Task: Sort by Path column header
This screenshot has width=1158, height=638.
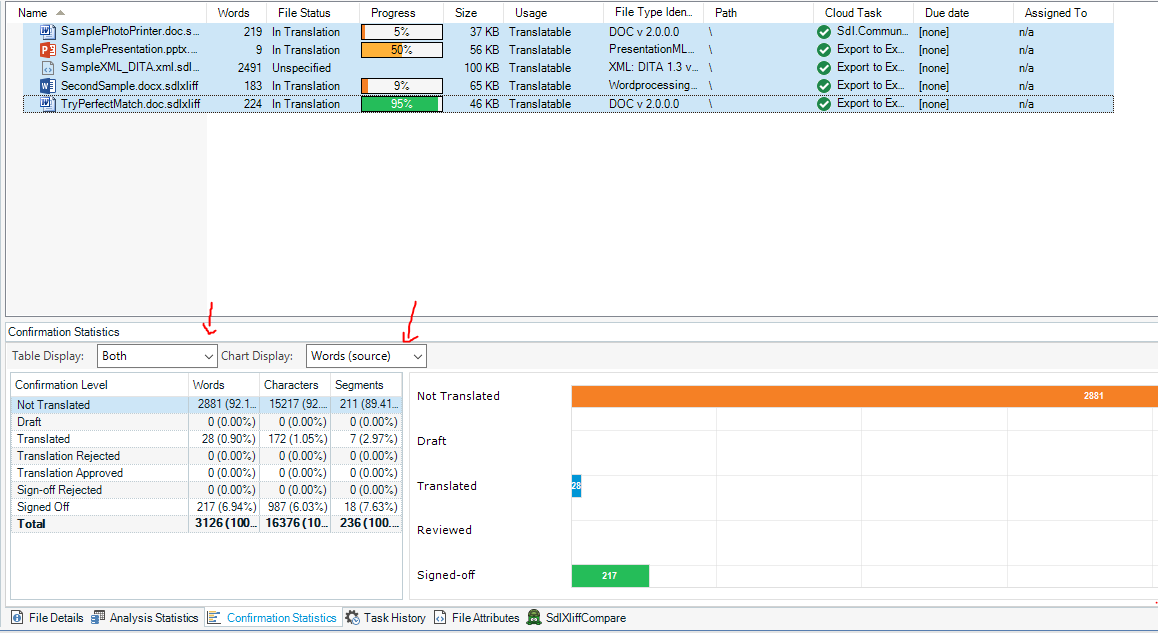Action: tap(758, 13)
